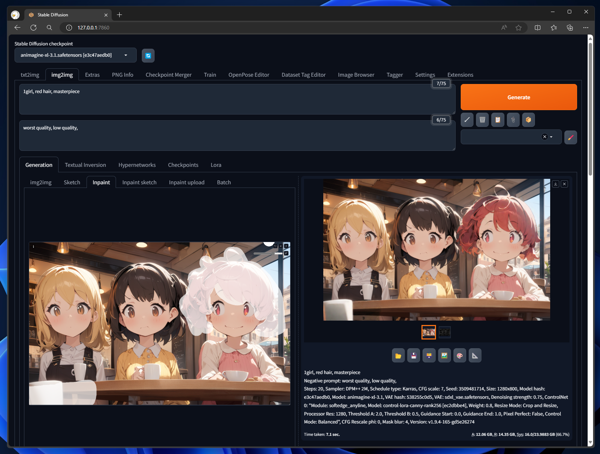Open the OpenPose Editor tab
This screenshot has height=454, width=600.
(x=249, y=75)
